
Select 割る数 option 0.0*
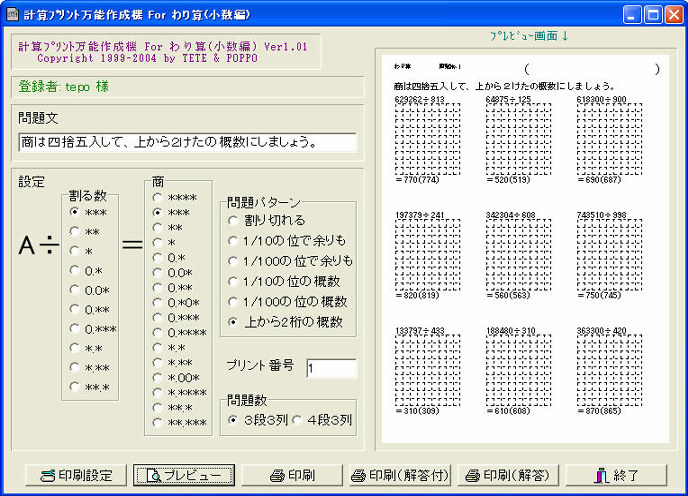point(90,290)
